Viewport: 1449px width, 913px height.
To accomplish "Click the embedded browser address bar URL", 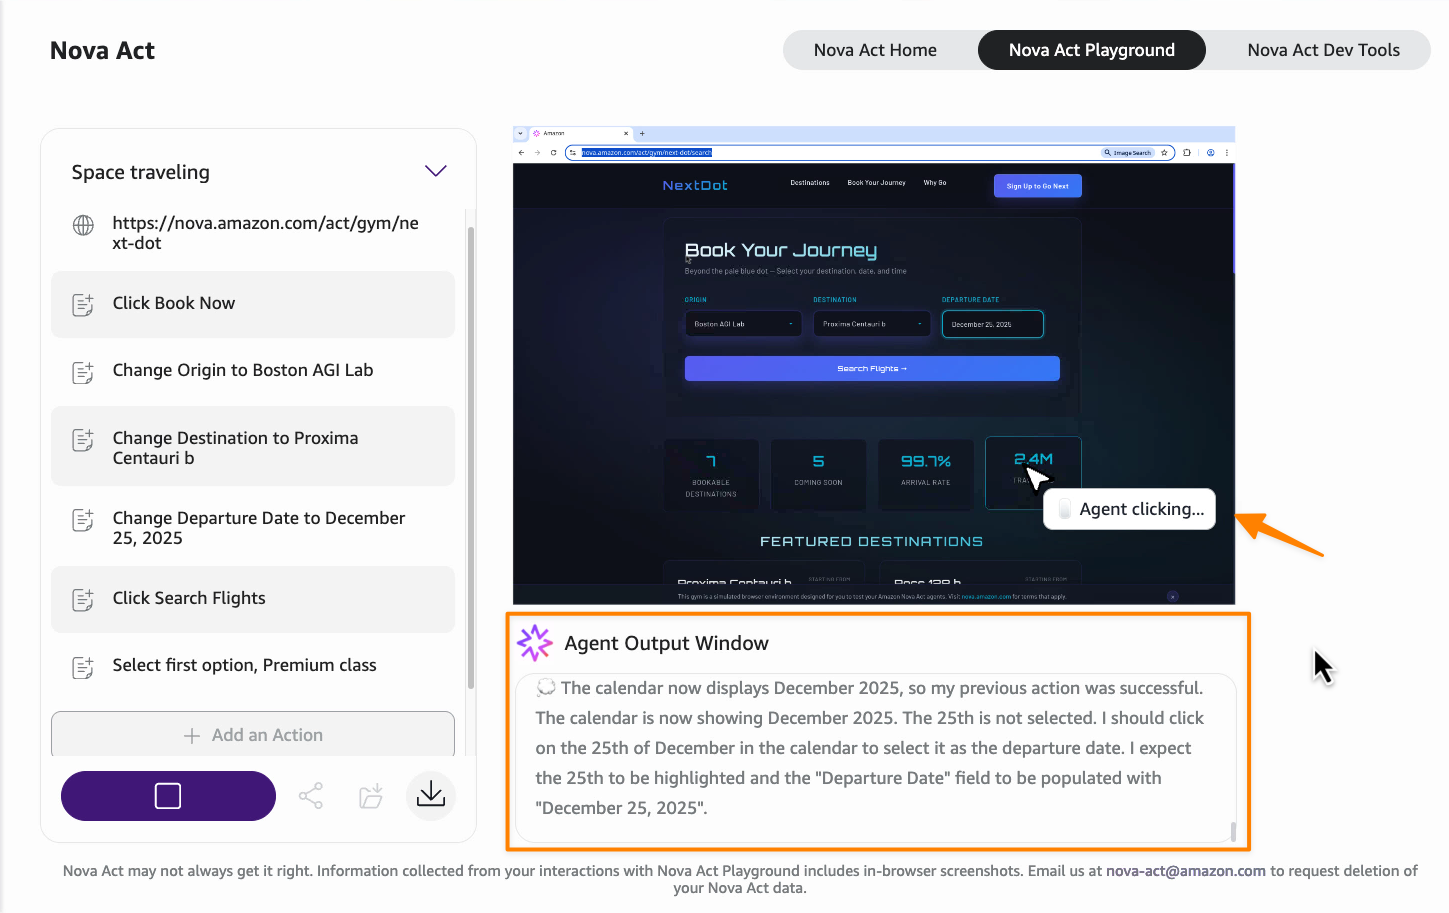I will pos(646,153).
